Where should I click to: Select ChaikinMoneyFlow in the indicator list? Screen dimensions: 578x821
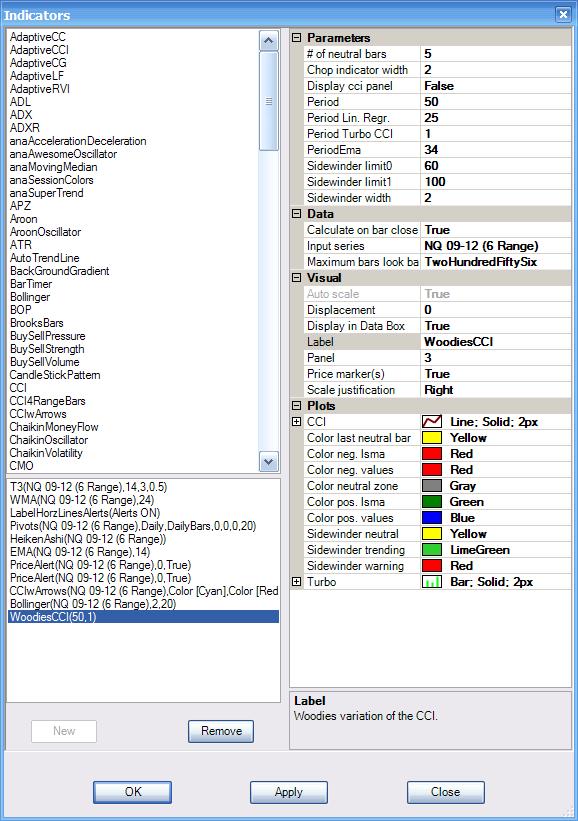54,427
